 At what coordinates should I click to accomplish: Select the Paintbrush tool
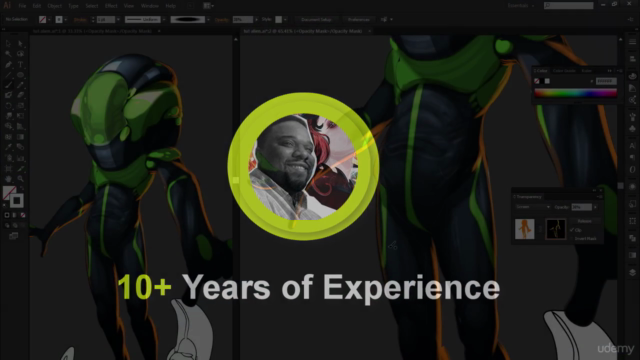8,85
